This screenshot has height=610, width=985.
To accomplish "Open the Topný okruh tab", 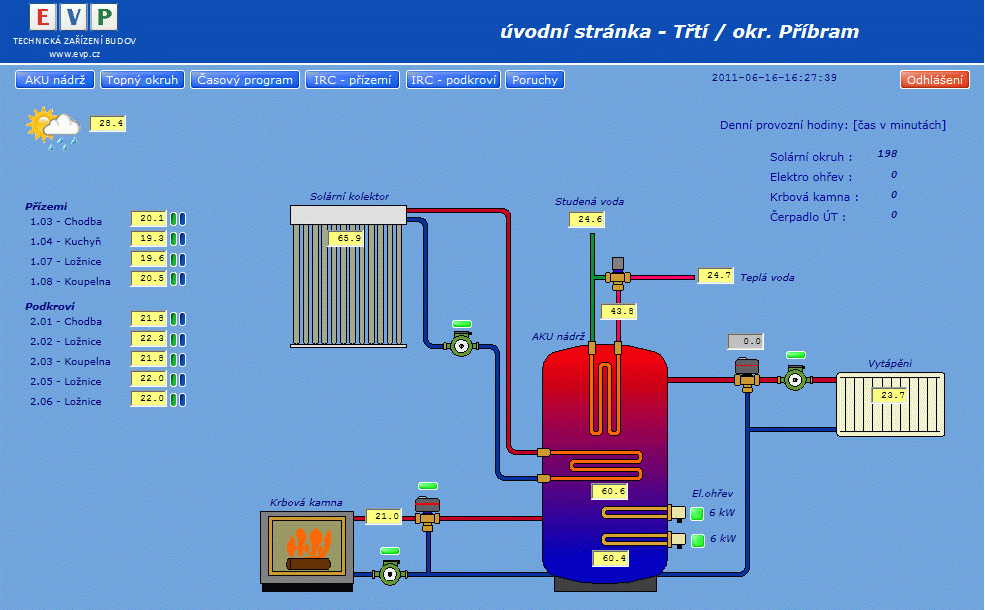I will (x=142, y=80).
